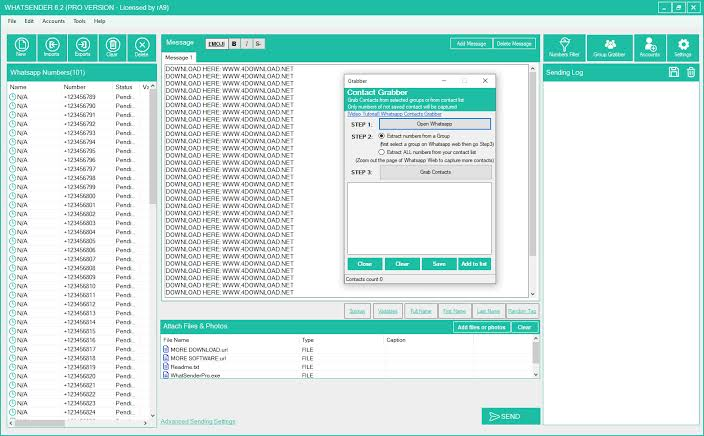Open the Edit menu
This screenshot has width=704, height=436.
[x=29, y=21]
